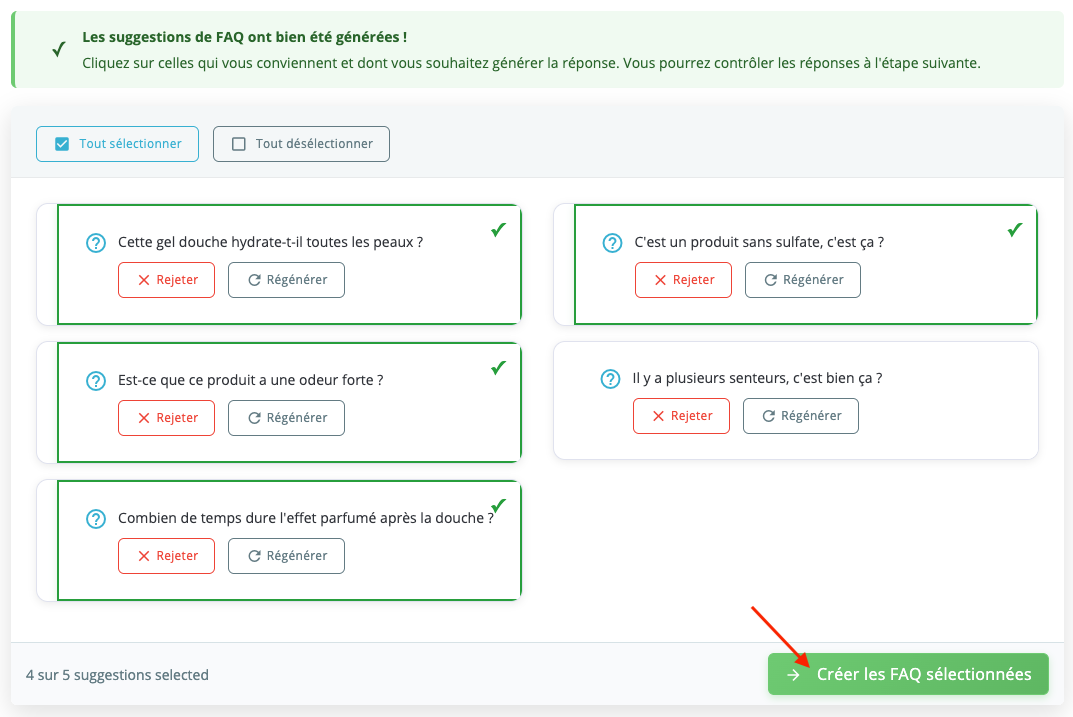1073x717 pixels.
Task: Click 'Créer les FAQ sélectionnées' button
Action: (907, 674)
